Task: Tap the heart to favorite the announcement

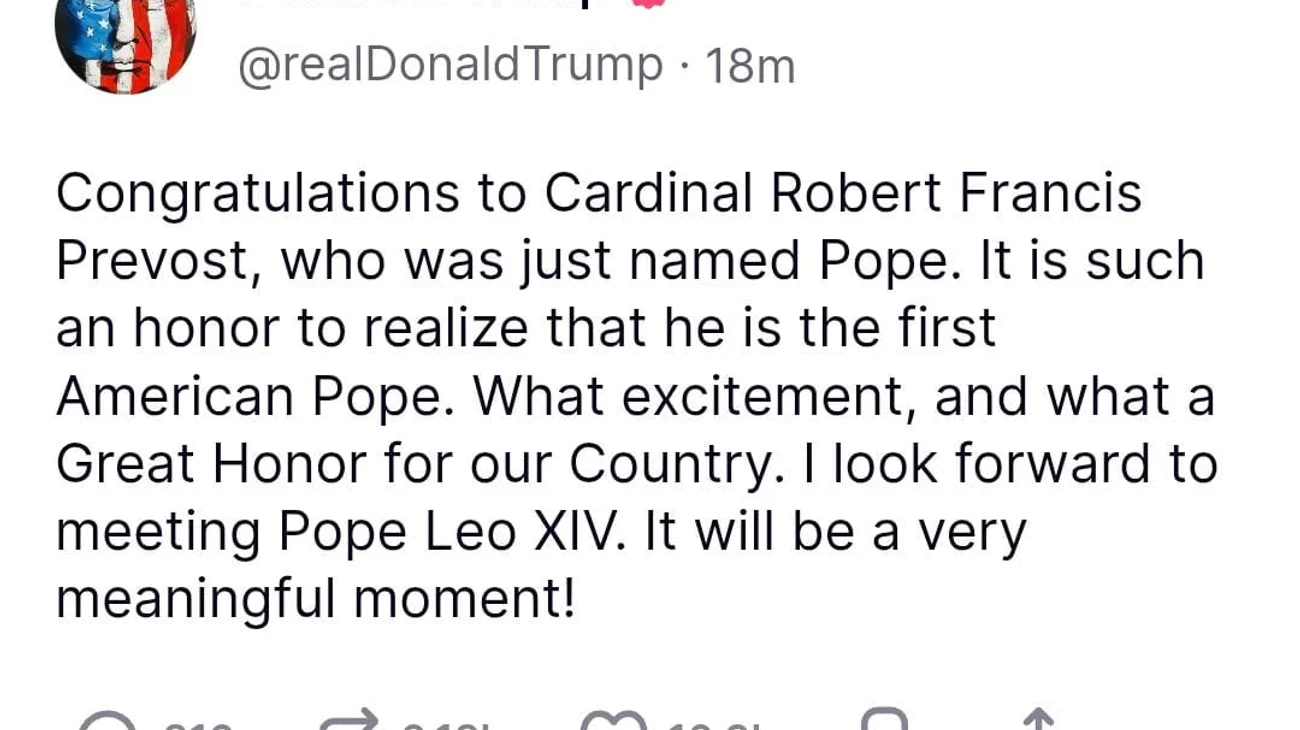Action: pos(614,722)
